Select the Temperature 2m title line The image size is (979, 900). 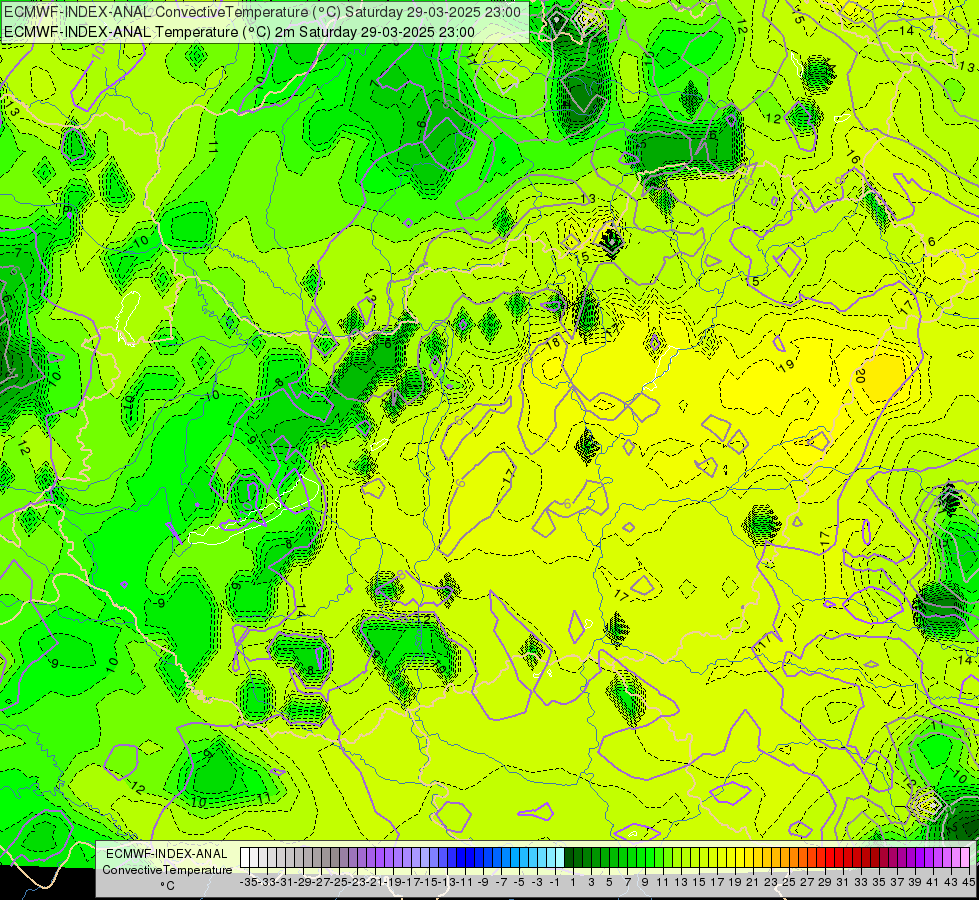click(x=239, y=32)
